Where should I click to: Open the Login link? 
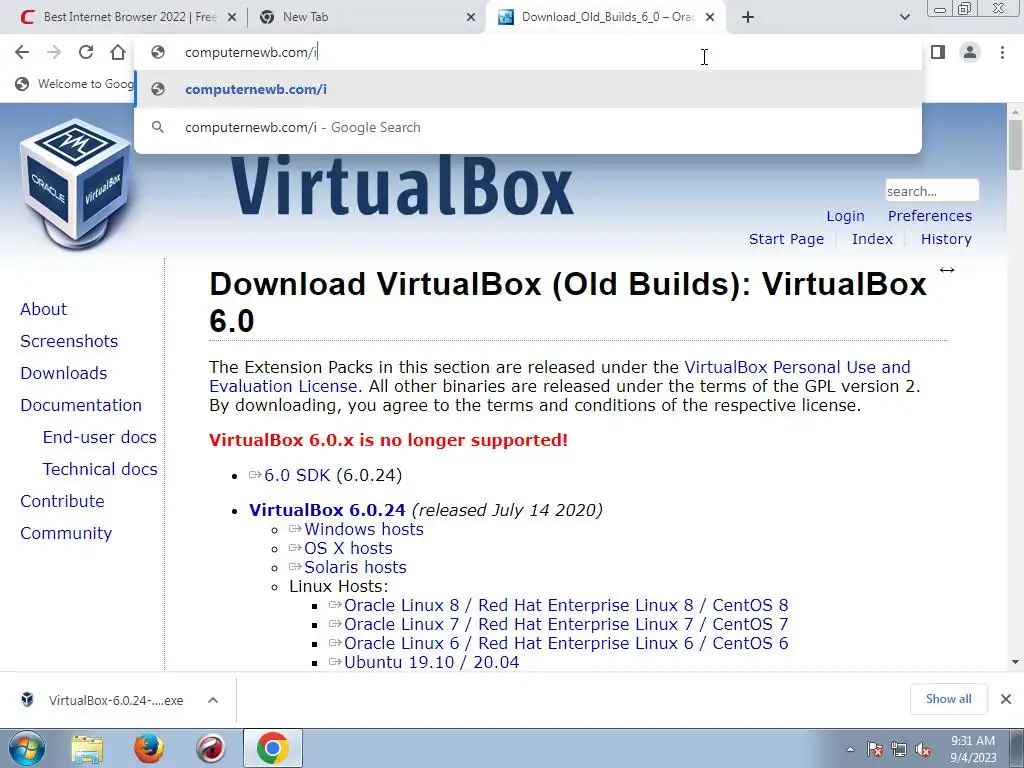[x=845, y=216]
